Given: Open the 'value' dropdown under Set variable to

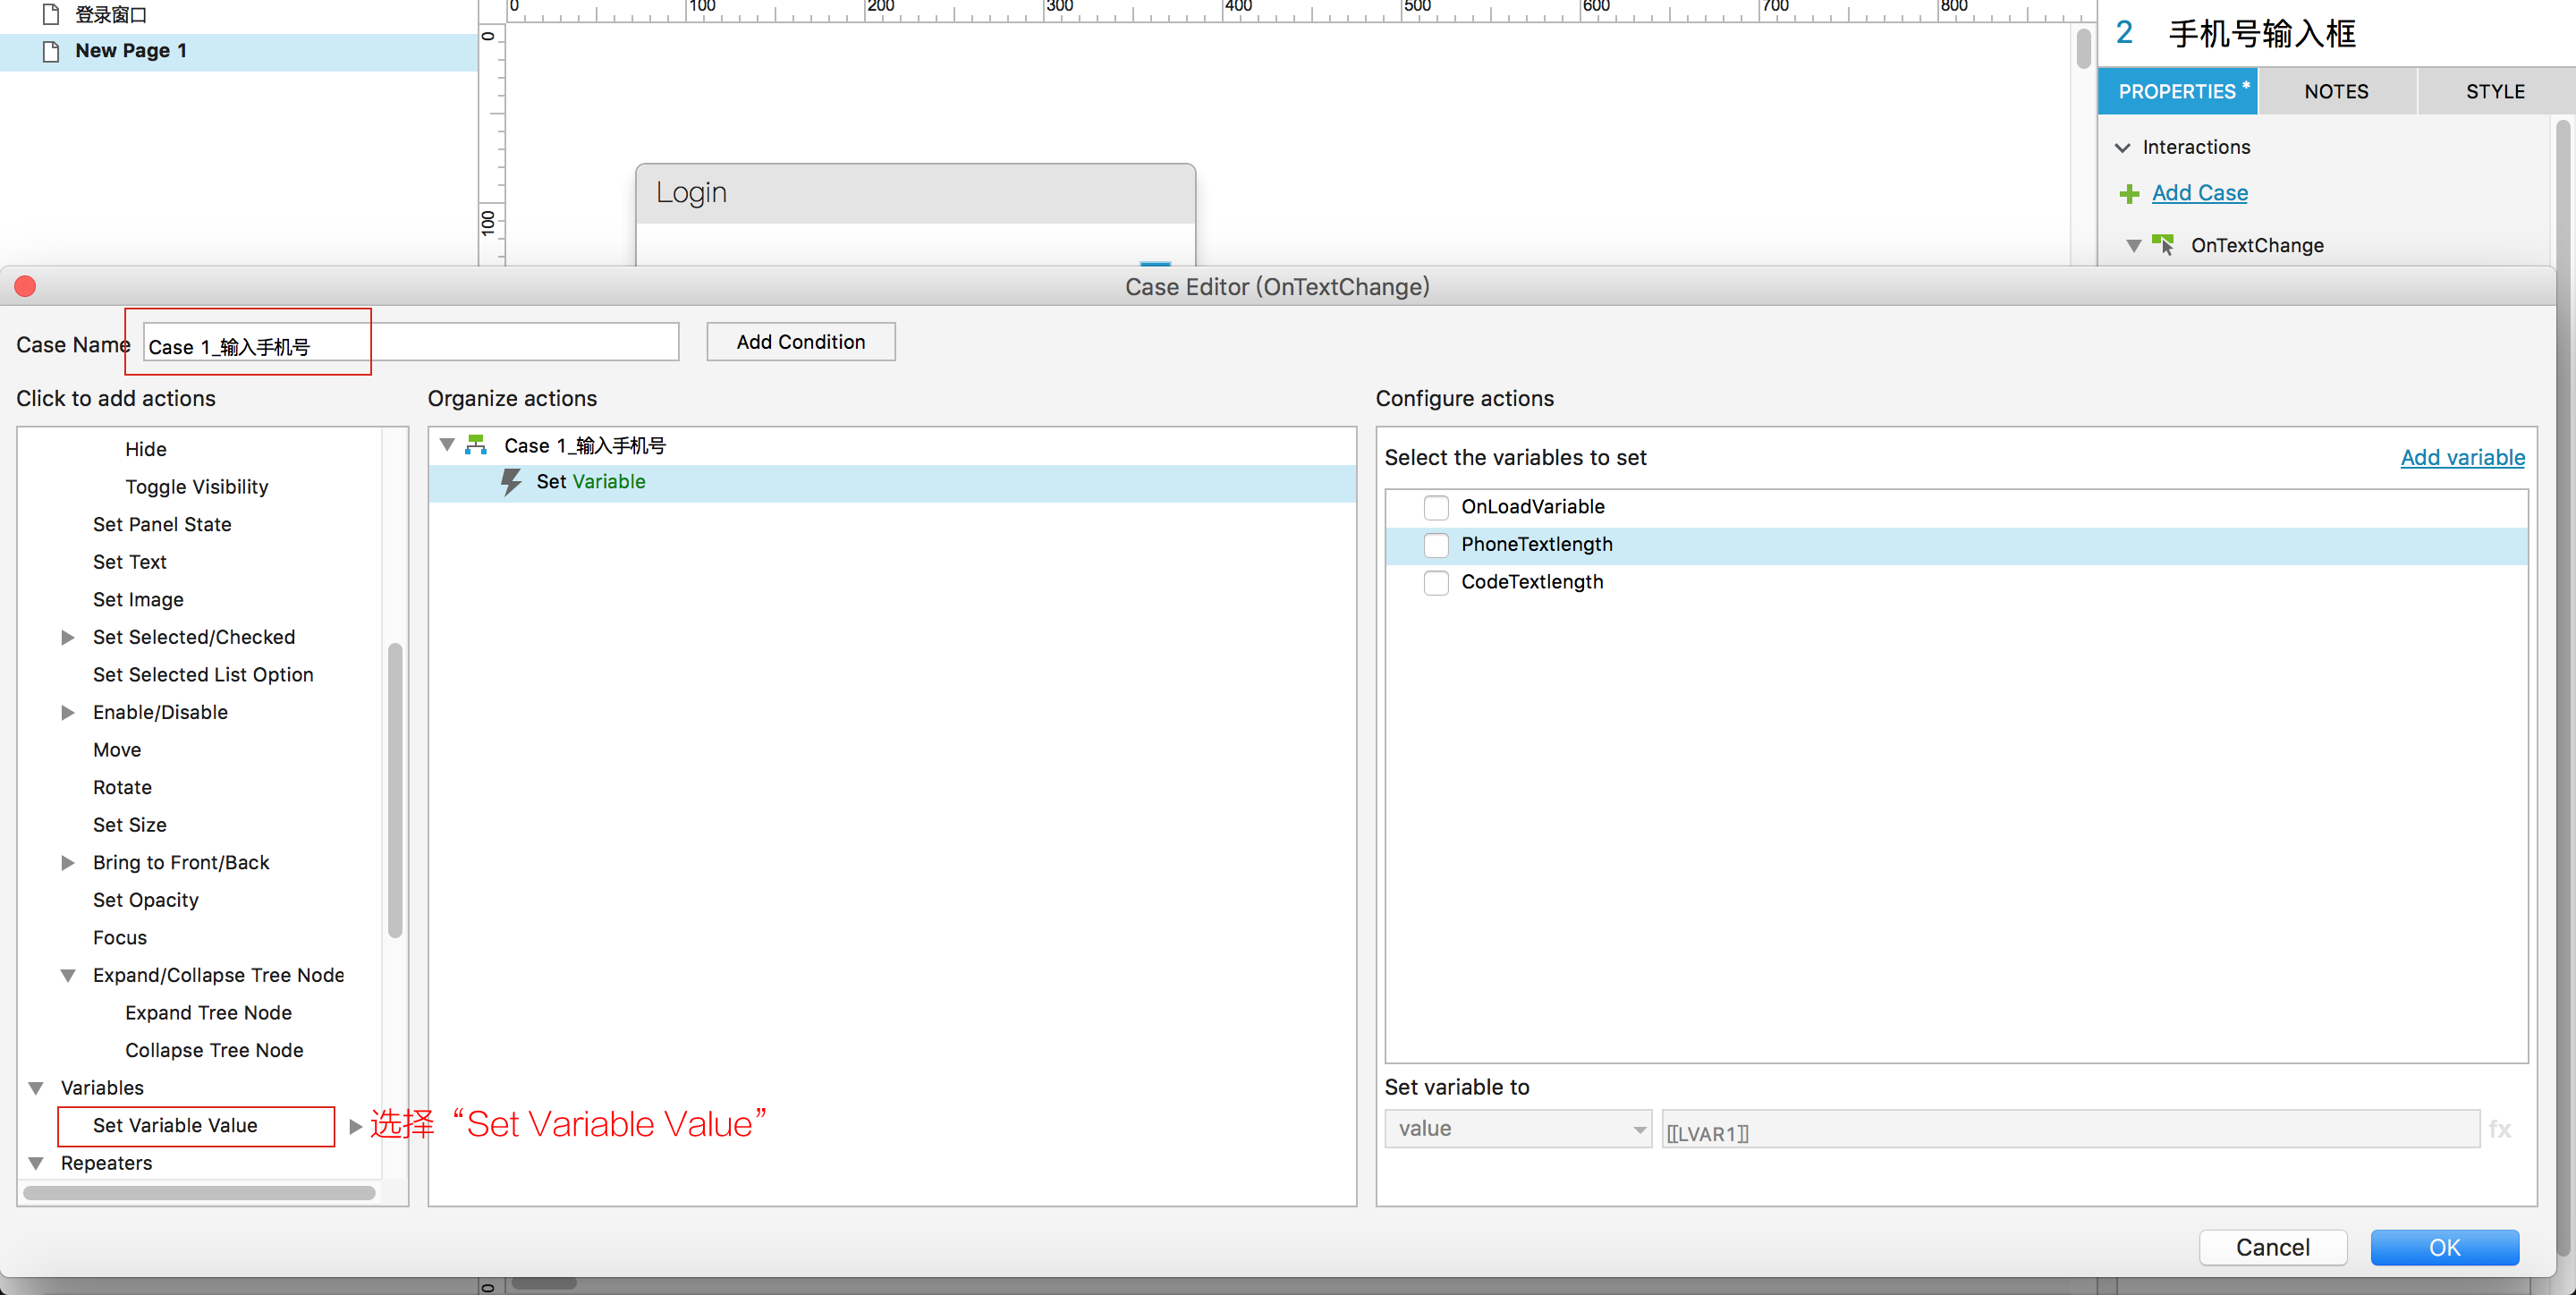Looking at the screenshot, I should [x=1518, y=1129].
